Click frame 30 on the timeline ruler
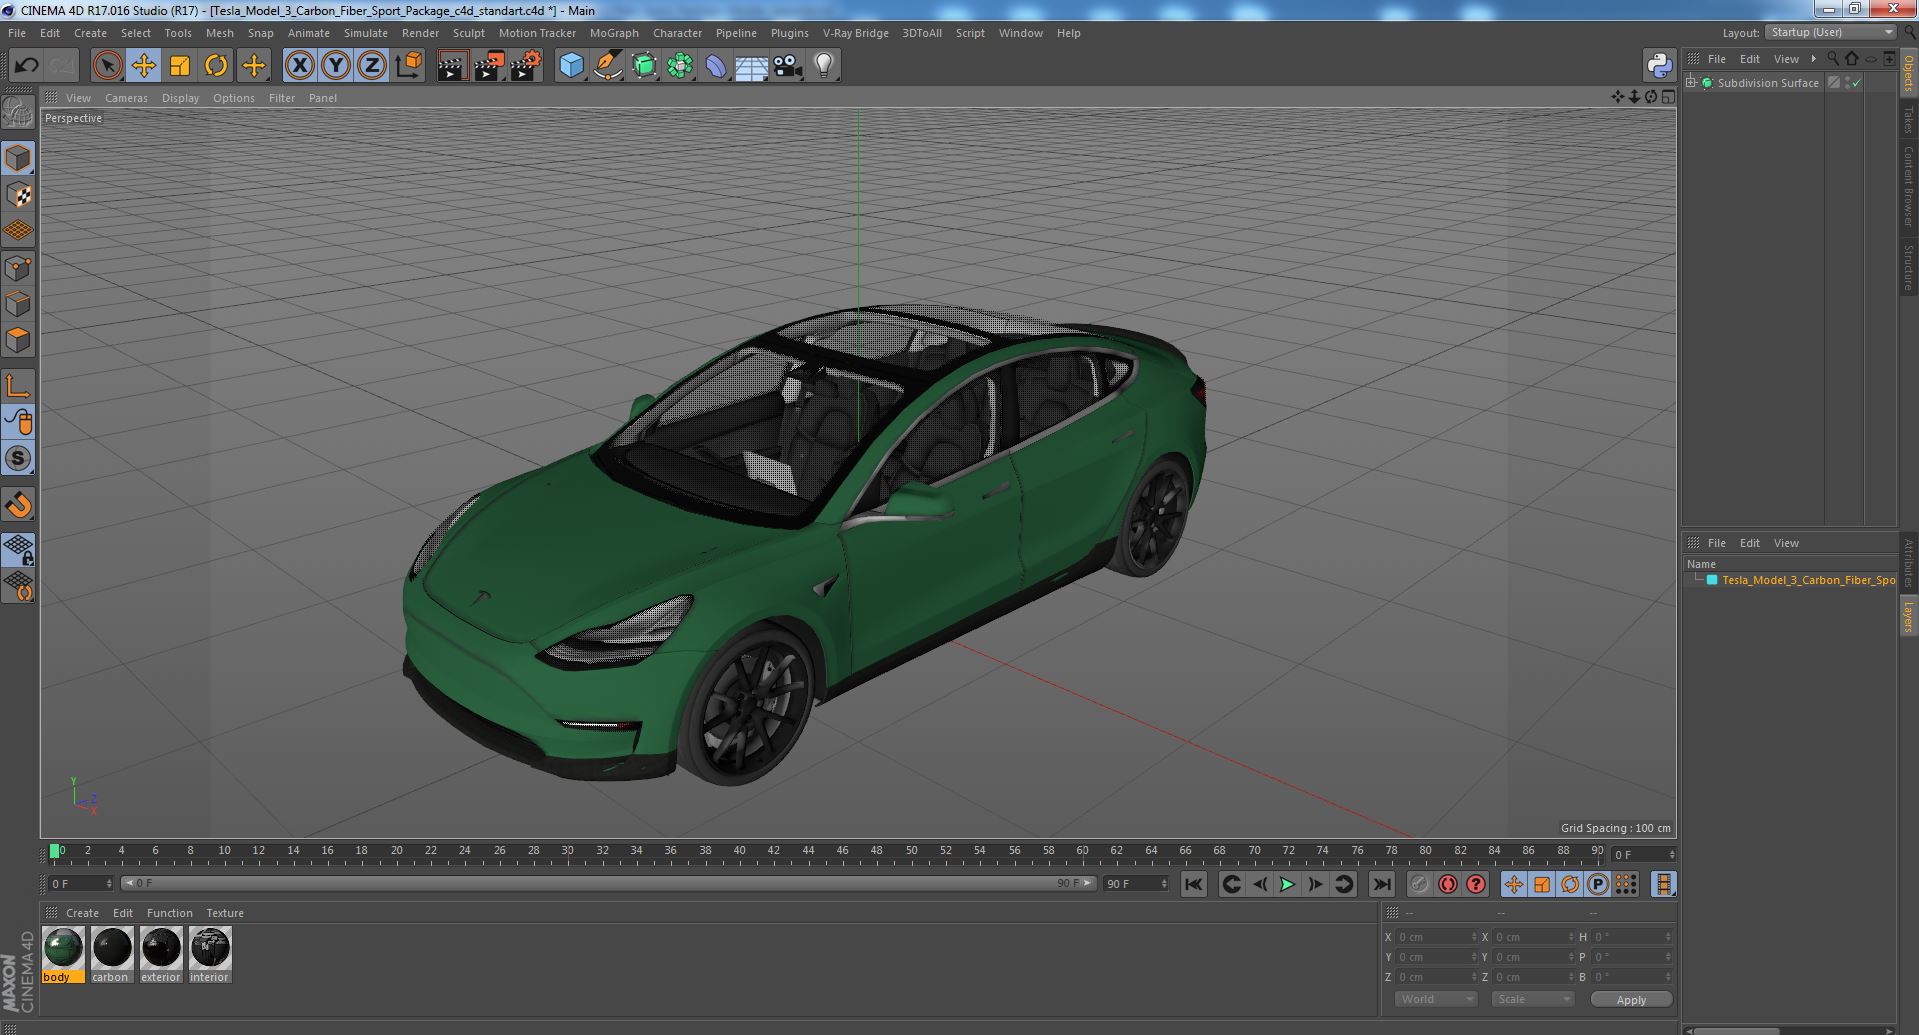Image resolution: width=1919 pixels, height=1035 pixels. tap(567, 852)
